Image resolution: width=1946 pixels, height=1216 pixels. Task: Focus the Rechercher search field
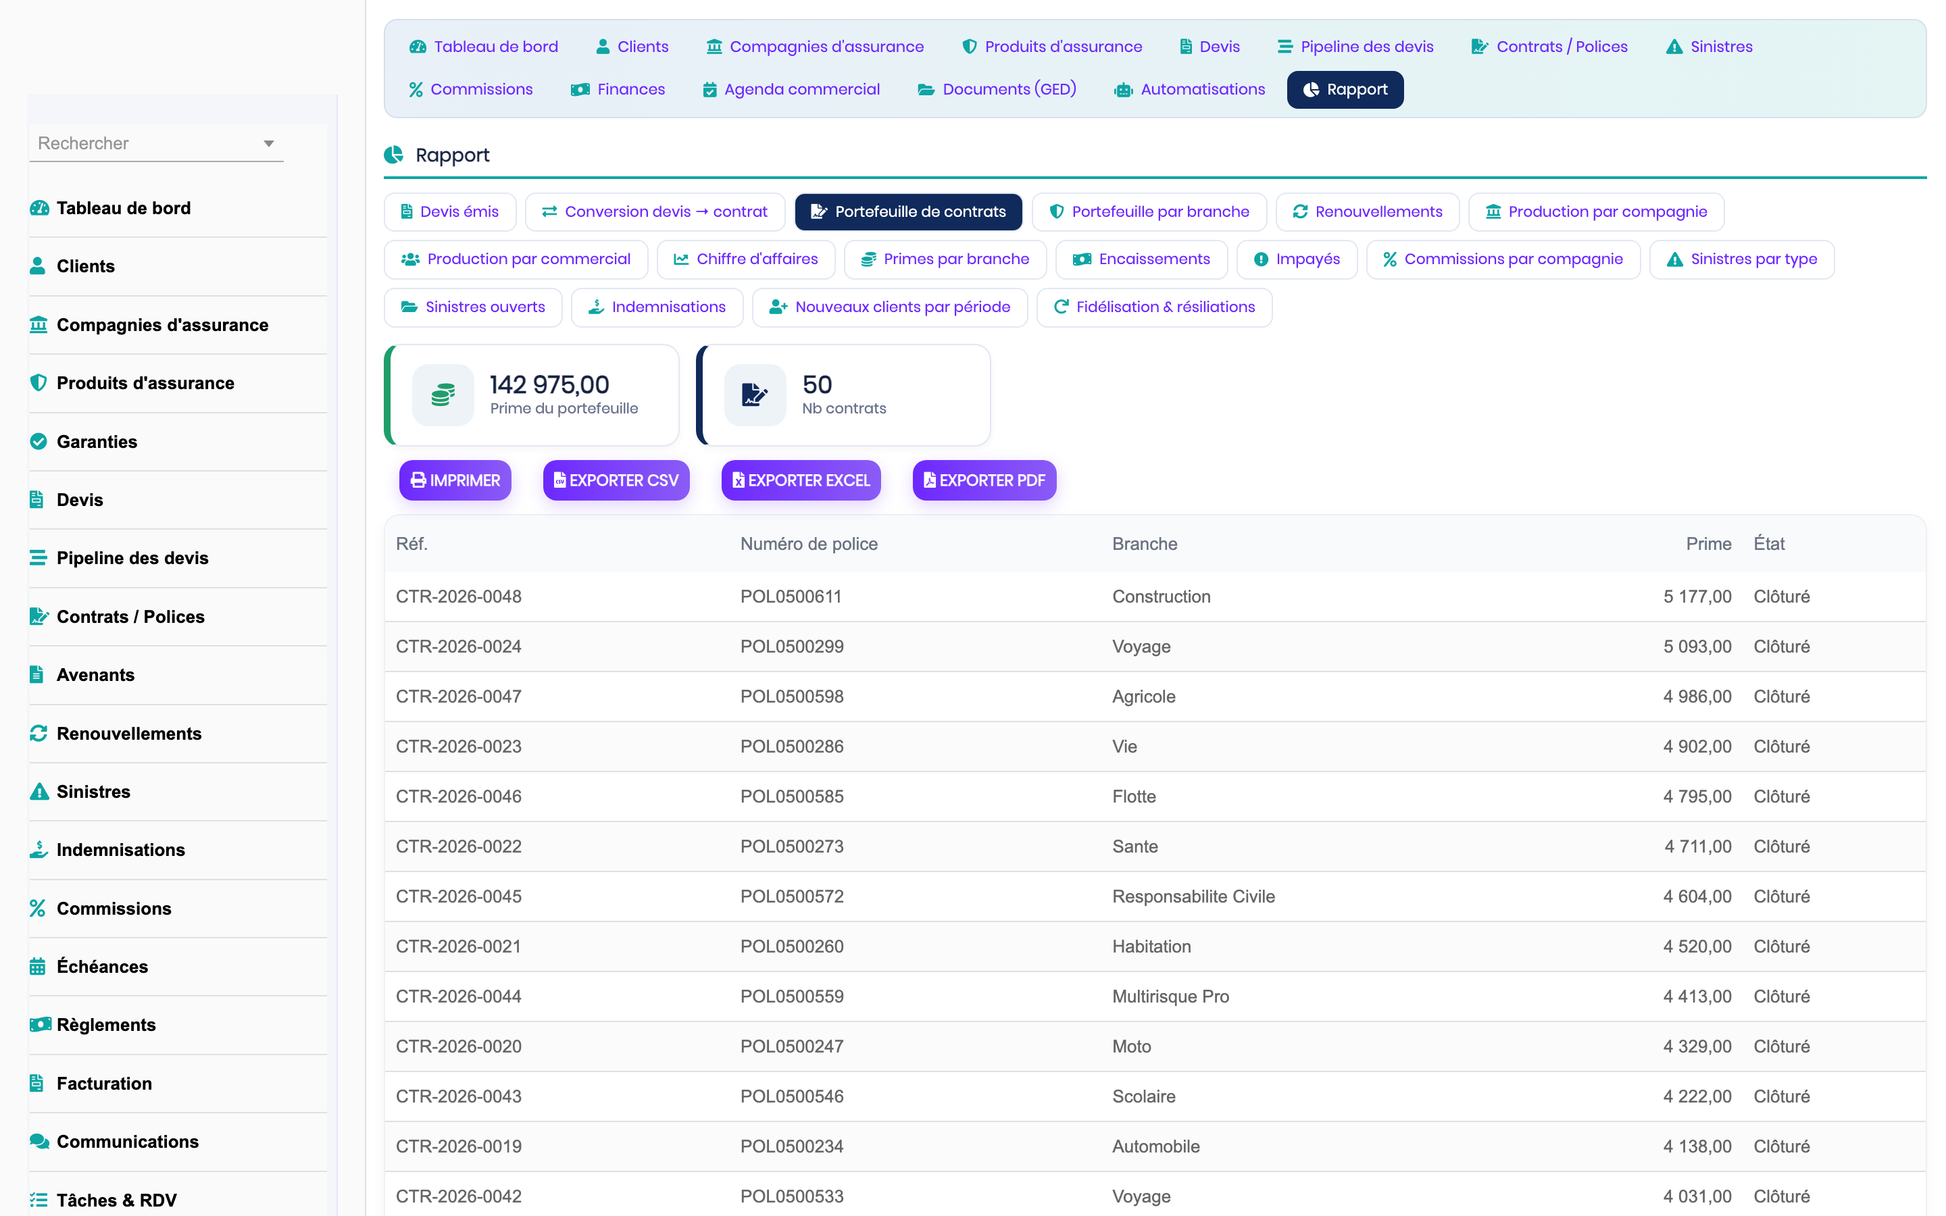156,143
